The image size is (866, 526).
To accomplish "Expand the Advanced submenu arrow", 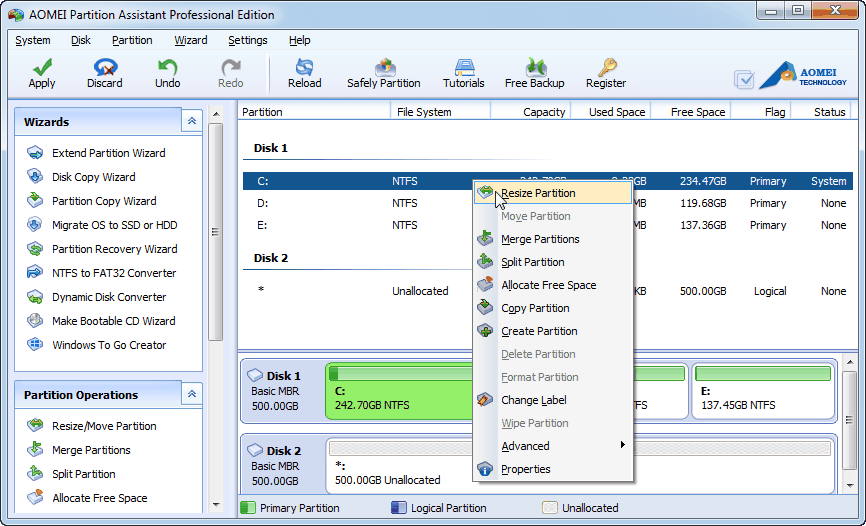I will (x=622, y=445).
